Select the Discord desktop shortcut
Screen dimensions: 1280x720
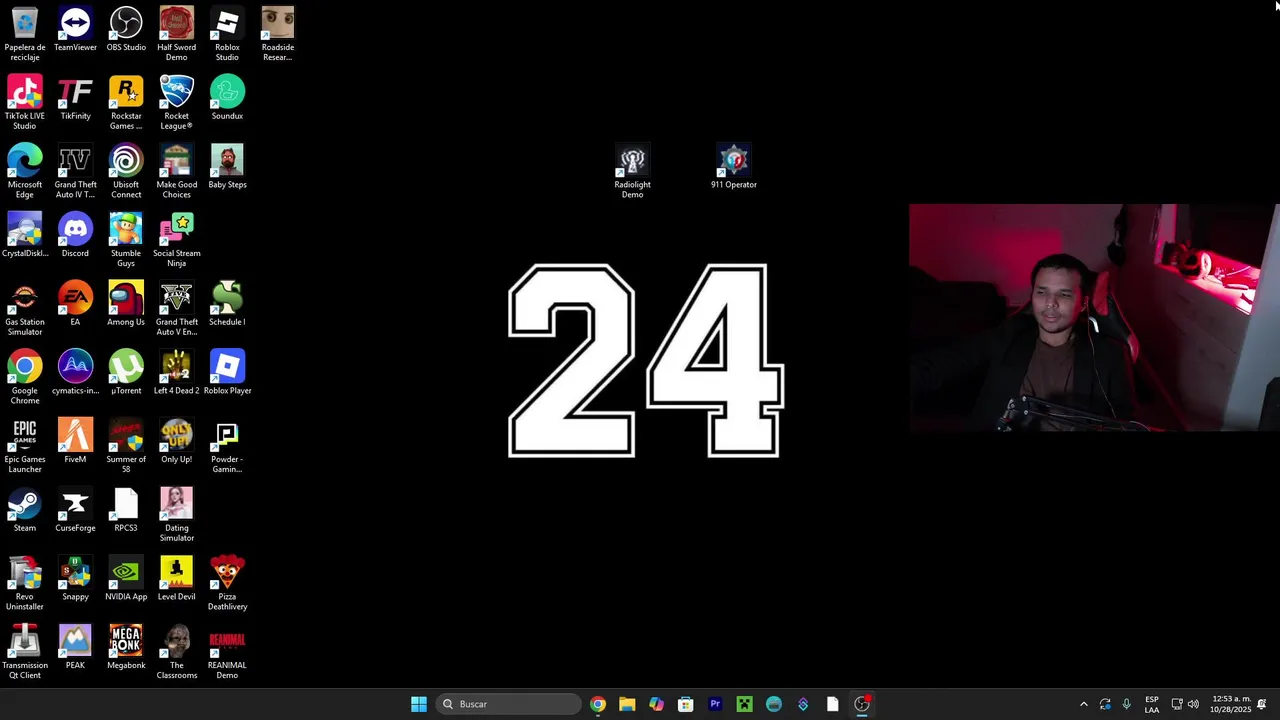[75, 235]
